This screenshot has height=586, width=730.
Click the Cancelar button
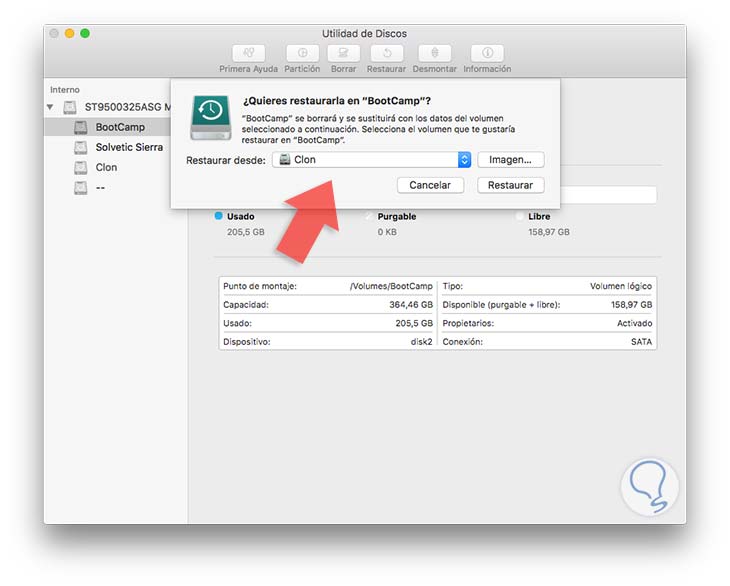click(430, 185)
